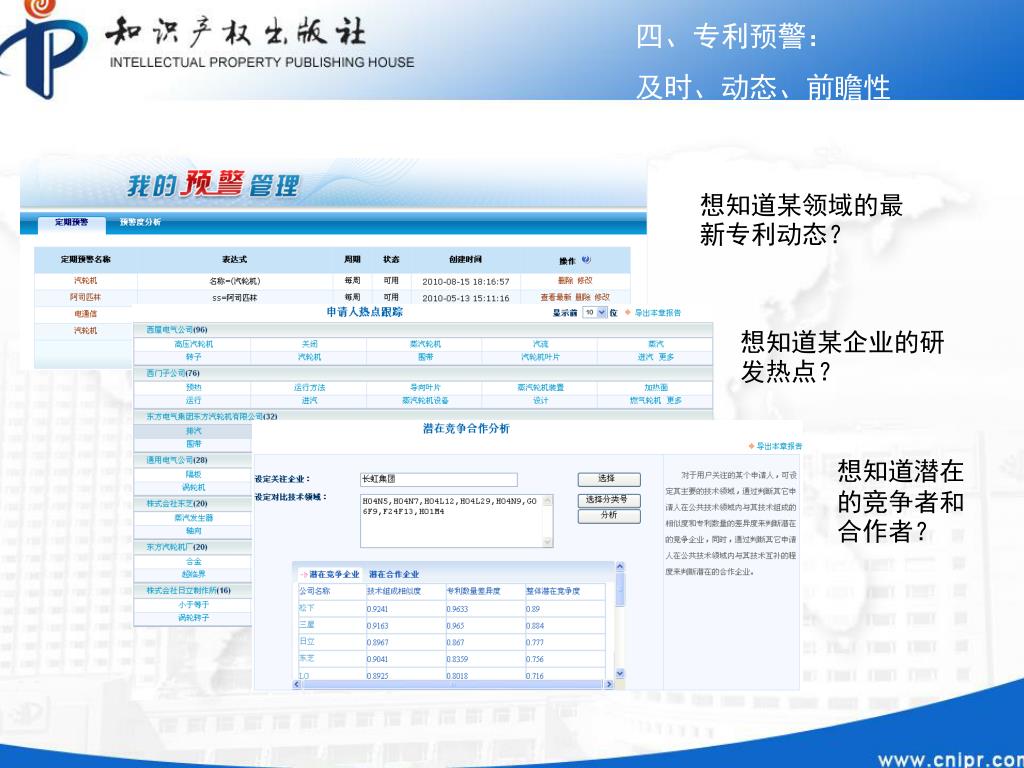Viewport: 1024px width, 768px height.
Task: Click 株式会社东芝(20) applicant heading
Action: (176, 504)
